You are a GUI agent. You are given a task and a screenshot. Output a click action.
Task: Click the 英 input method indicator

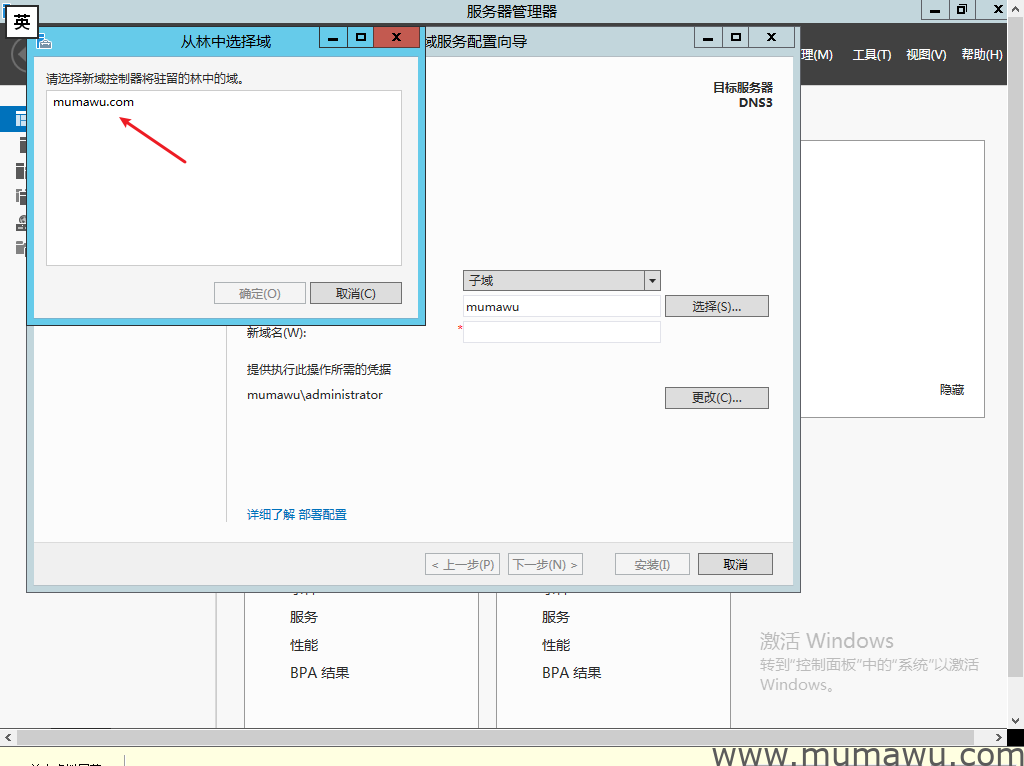coord(22,22)
